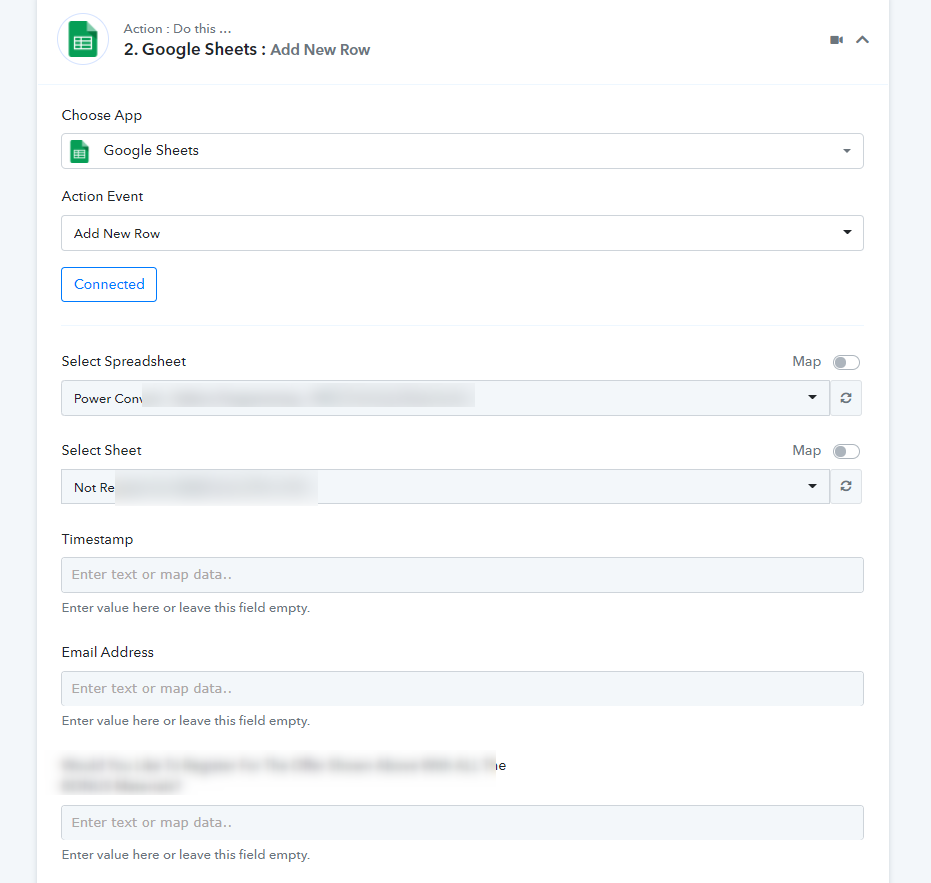Focus the last blurred-label input field

click(x=462, y=822)
